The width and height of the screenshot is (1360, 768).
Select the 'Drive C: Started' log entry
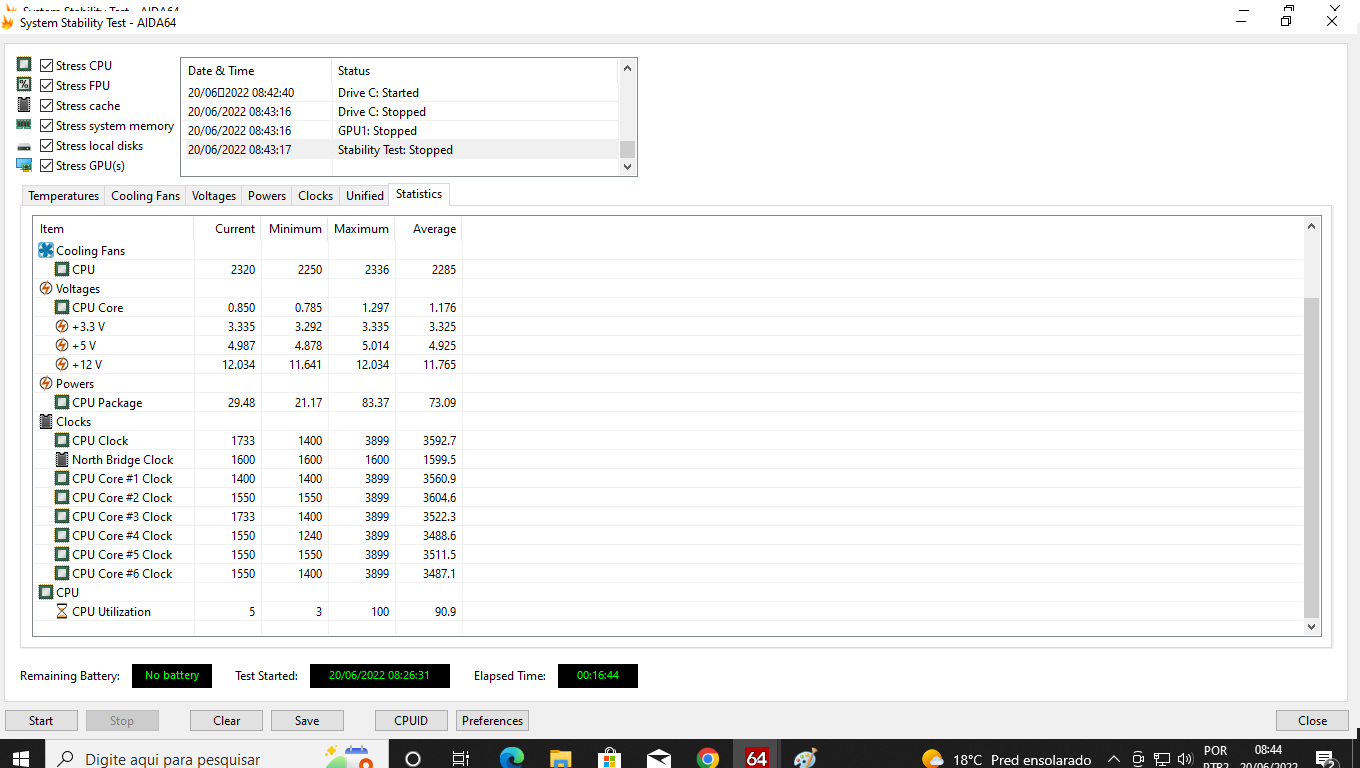(x=400, y=93)
